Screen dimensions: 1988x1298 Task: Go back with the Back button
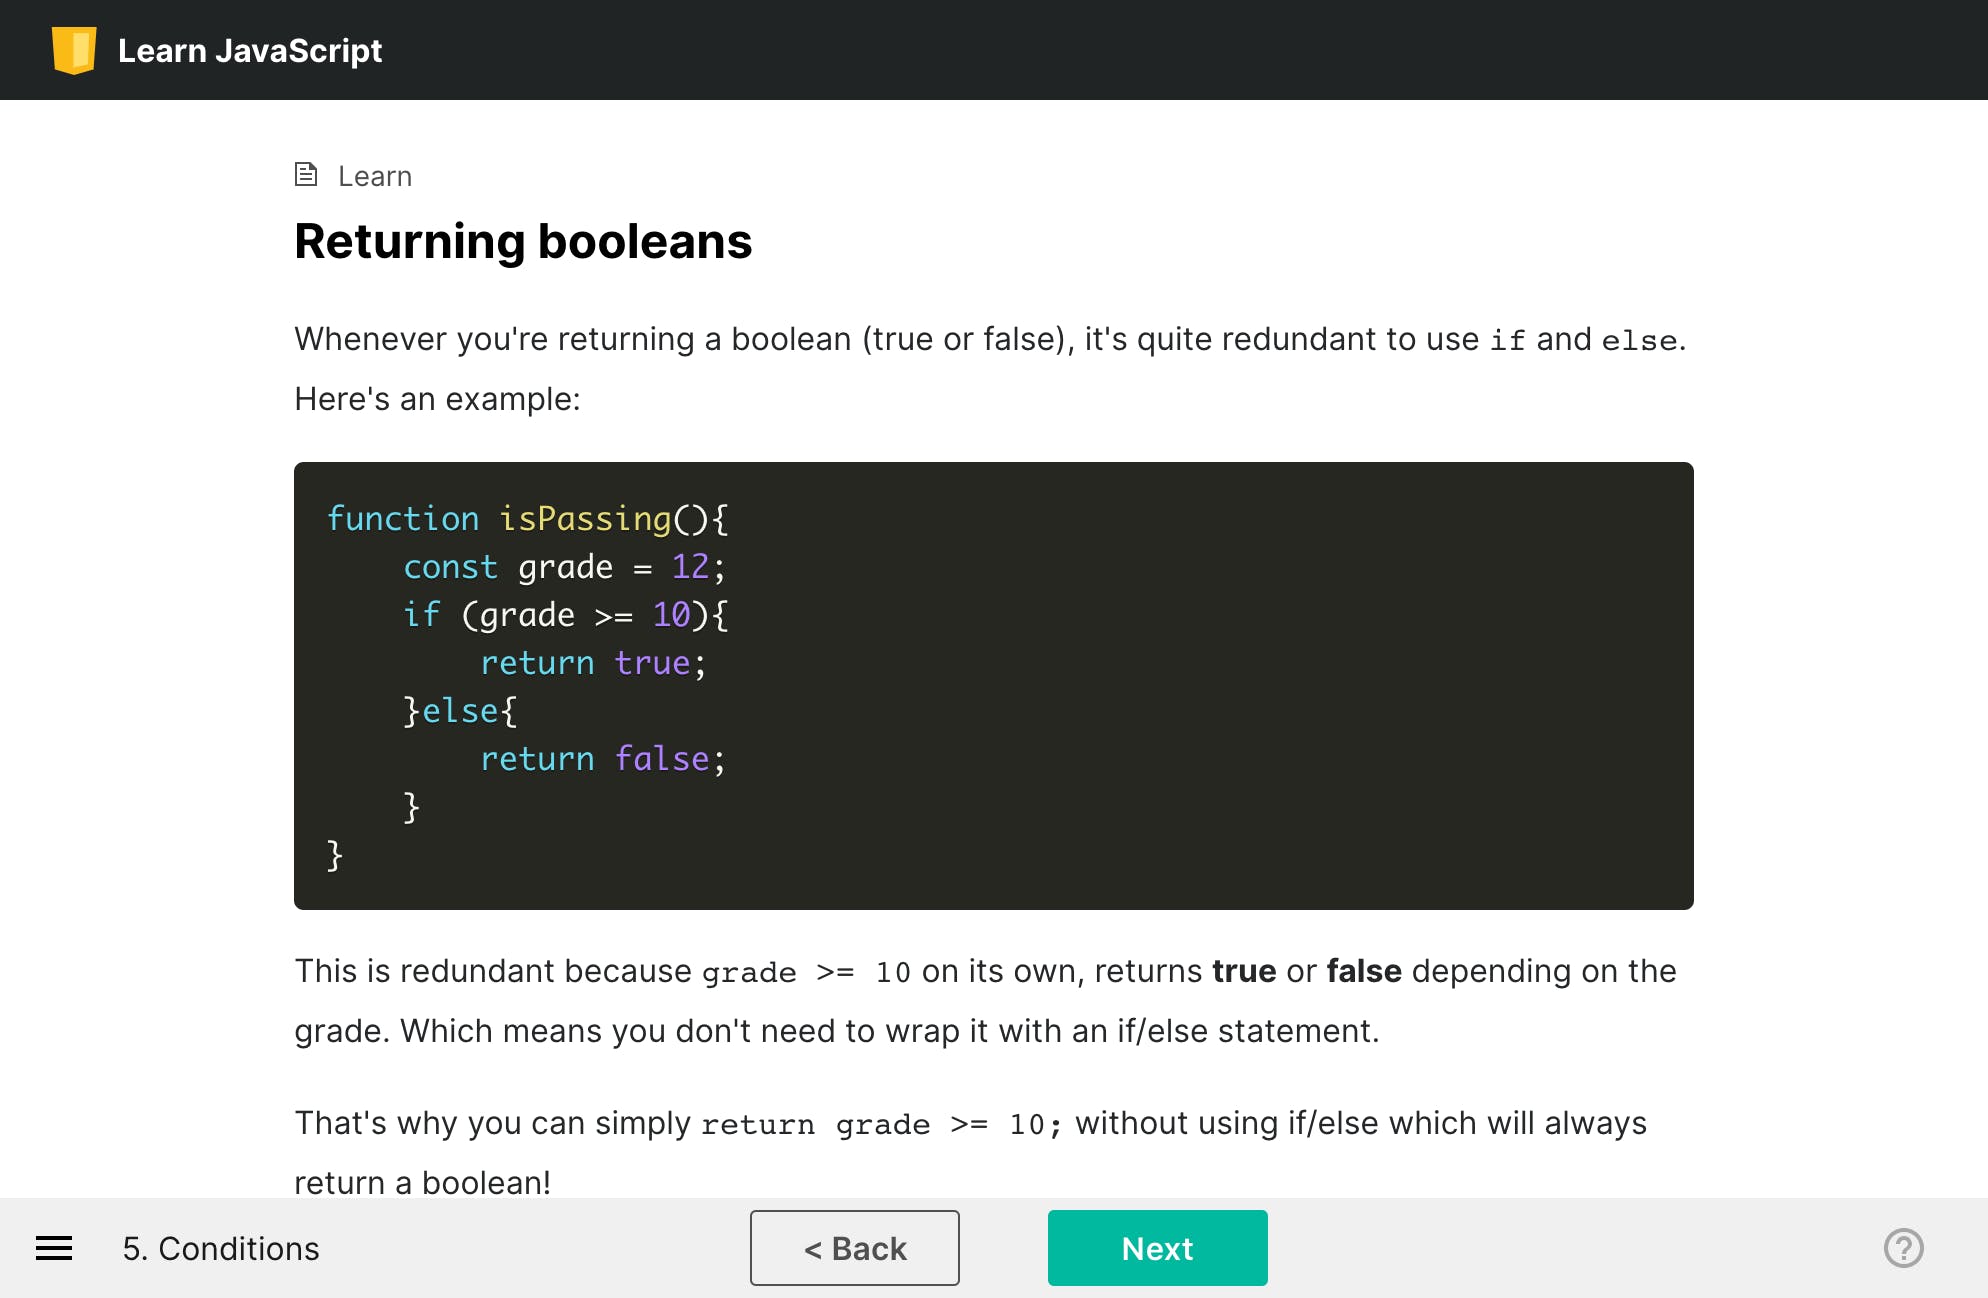(854, 1248)
